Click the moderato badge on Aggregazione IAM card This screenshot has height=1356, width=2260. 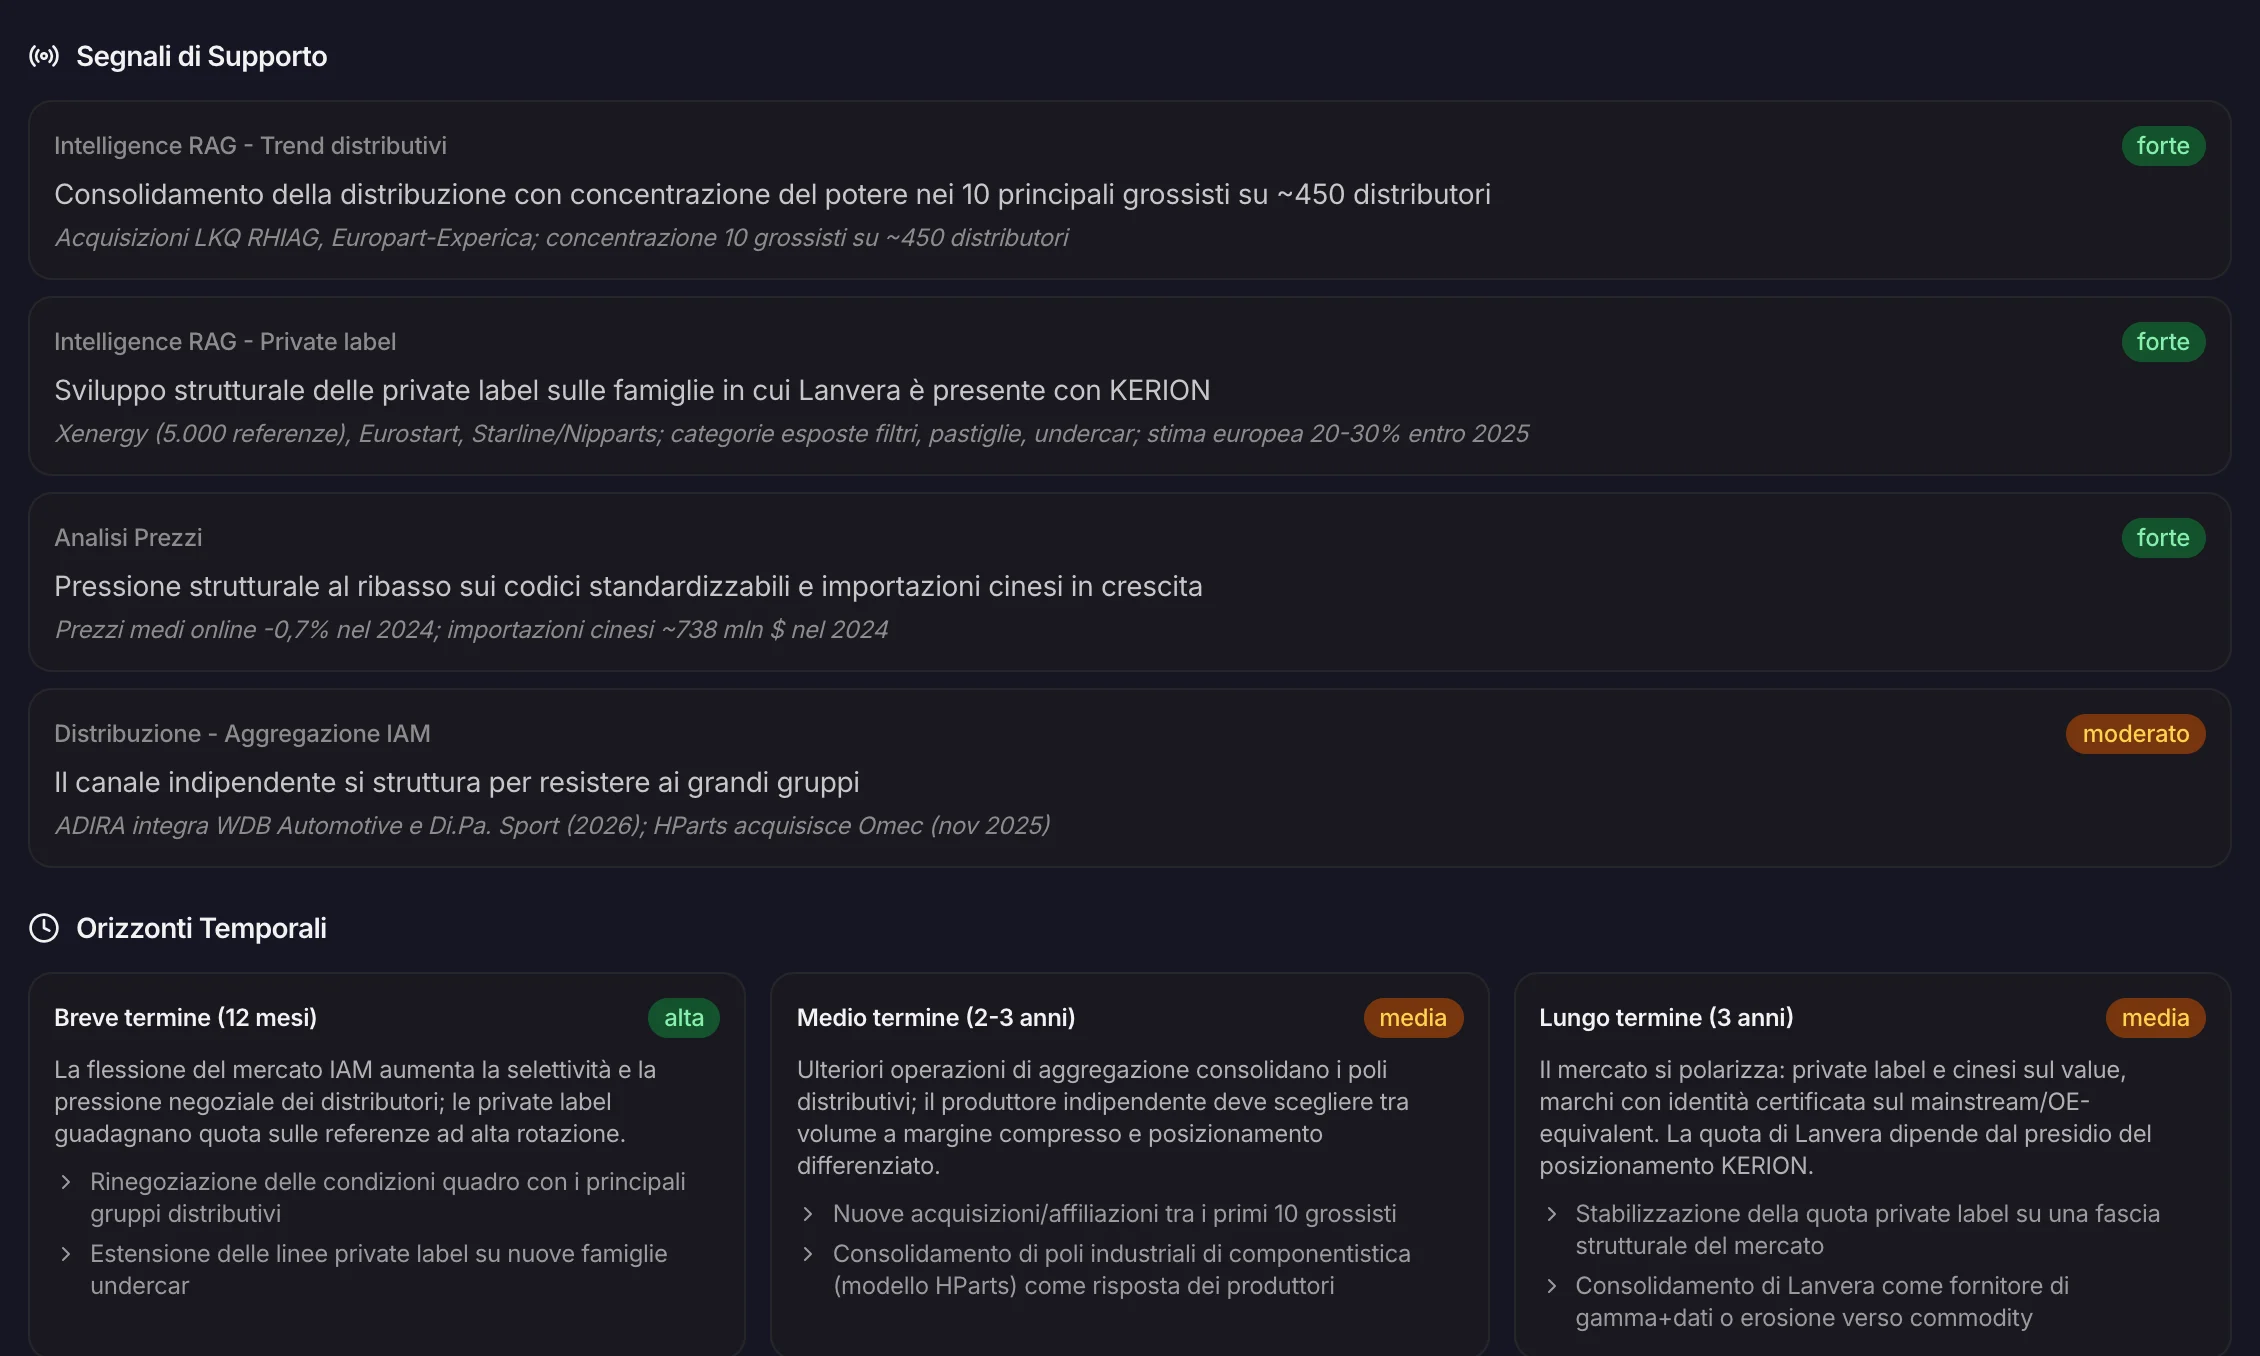tap(2135, 734)
